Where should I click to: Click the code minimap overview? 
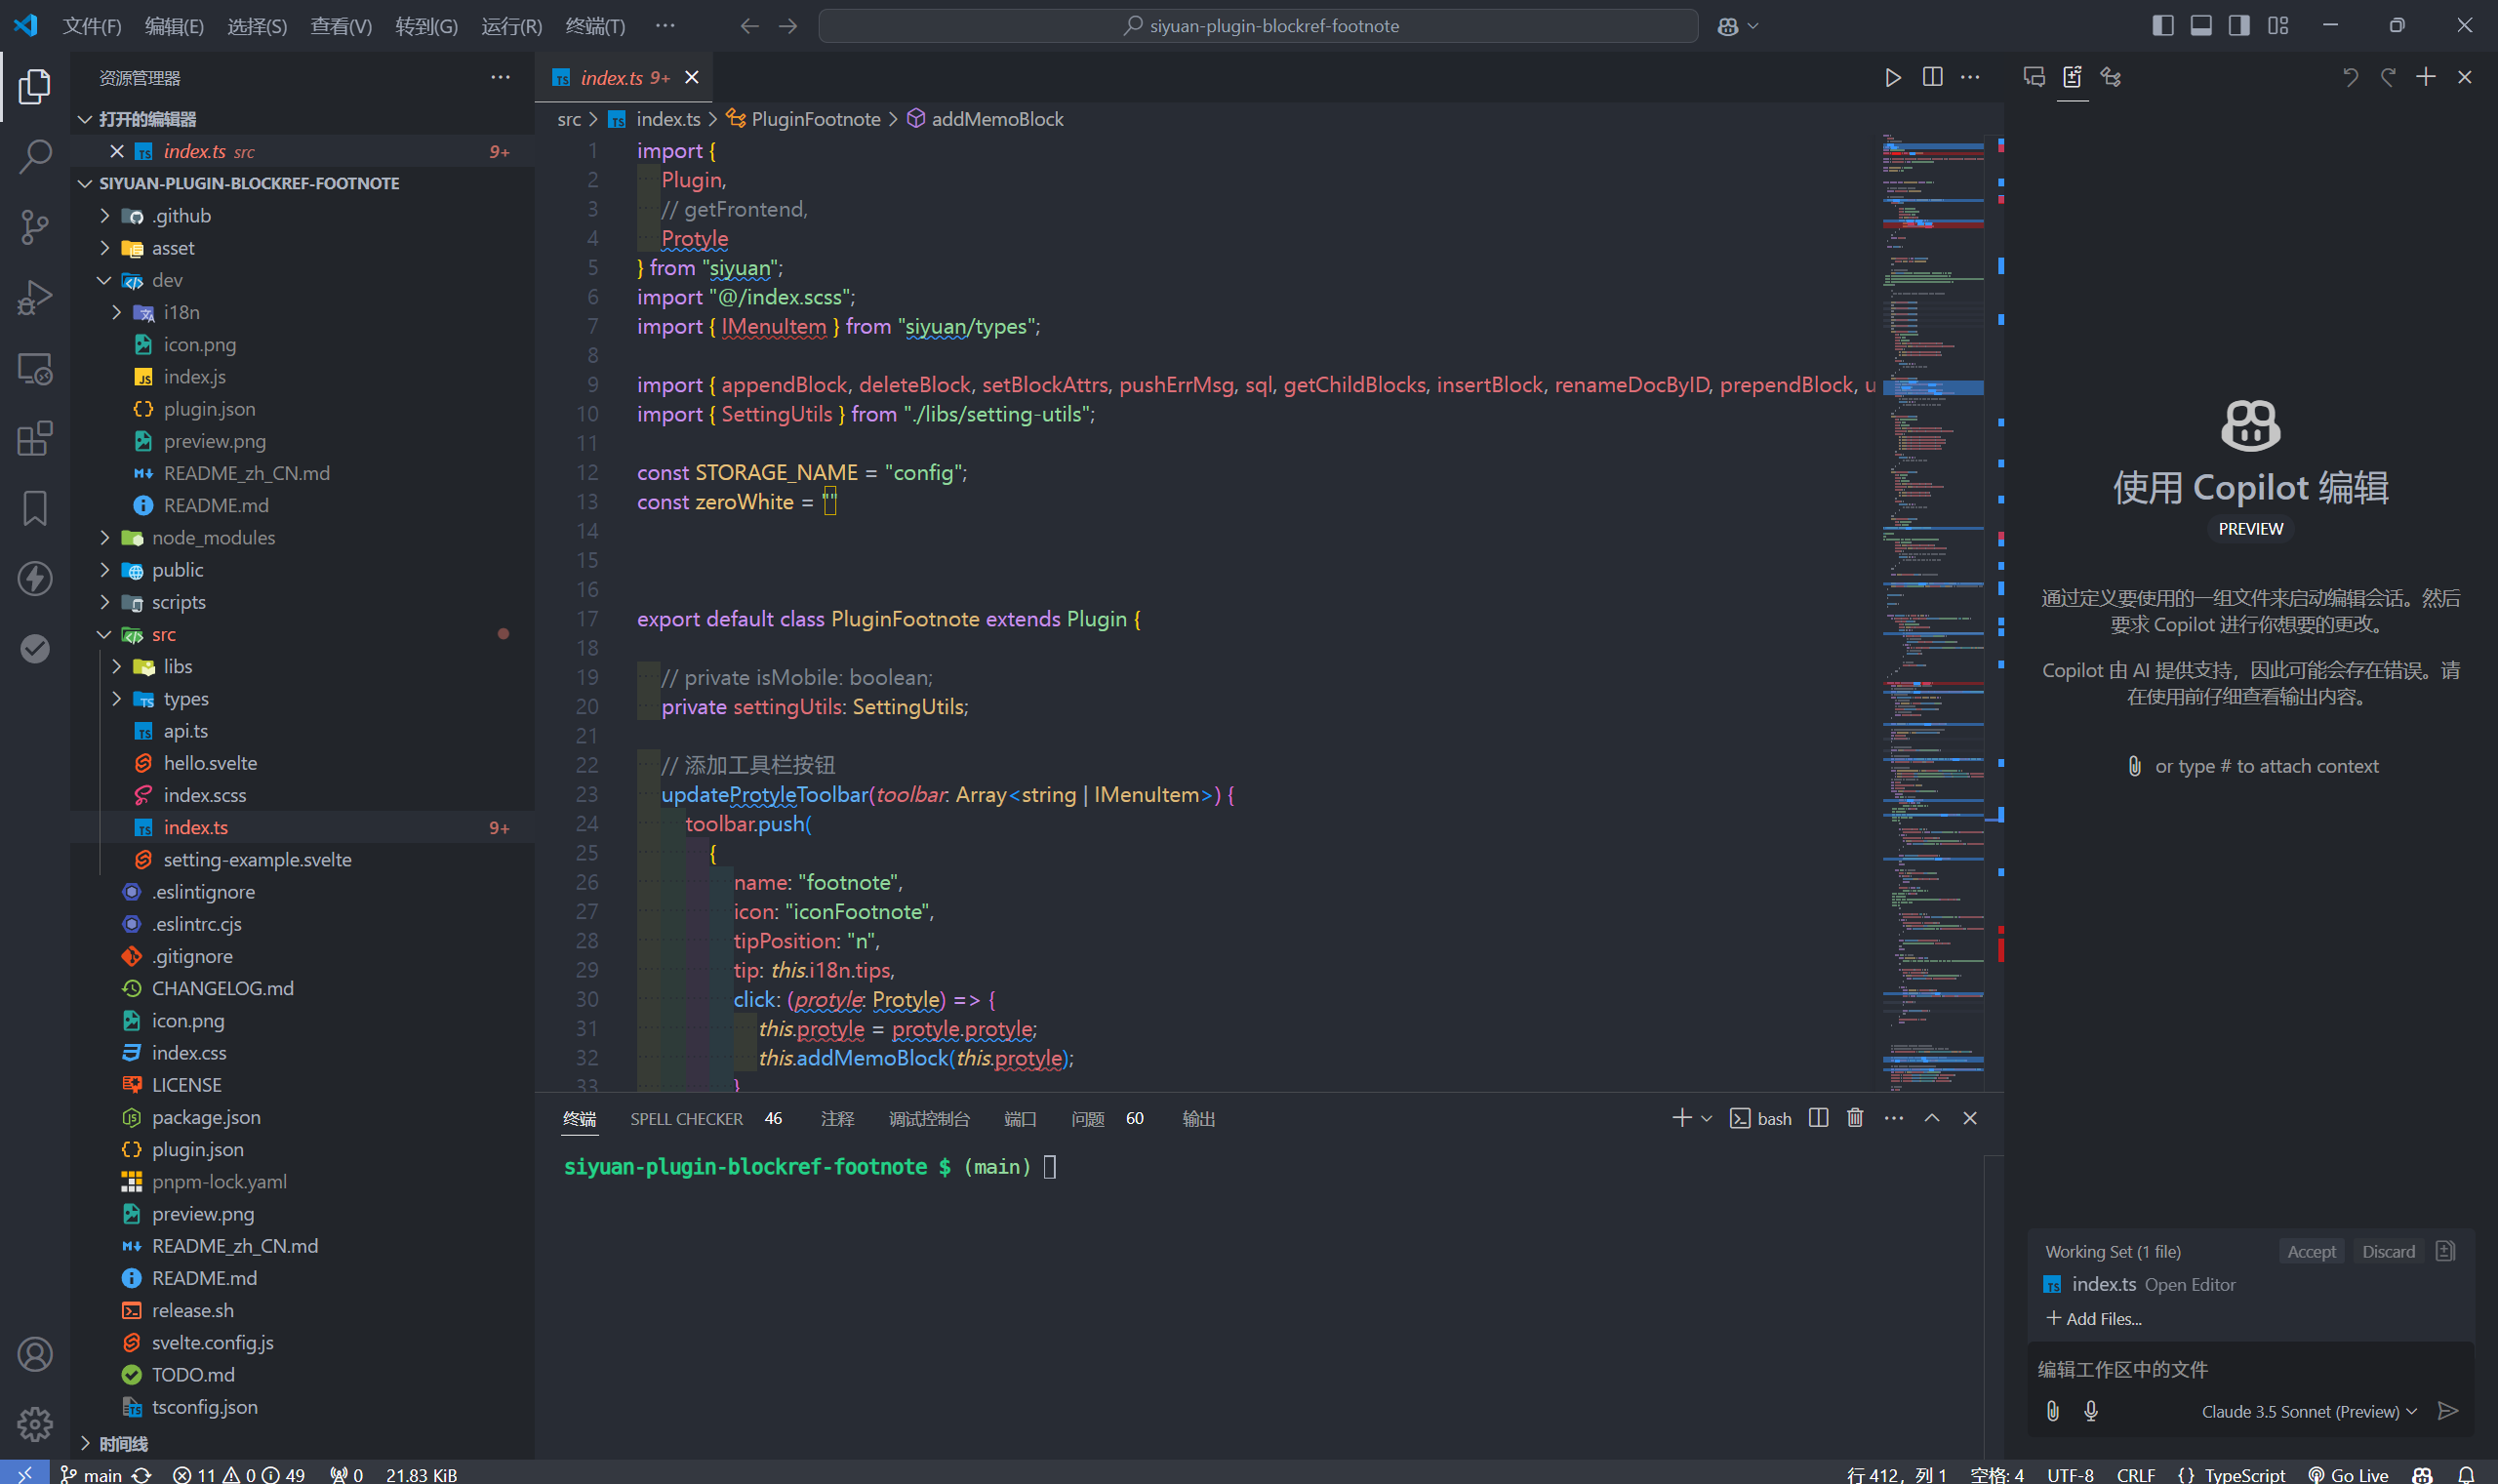pos(1932,600)
